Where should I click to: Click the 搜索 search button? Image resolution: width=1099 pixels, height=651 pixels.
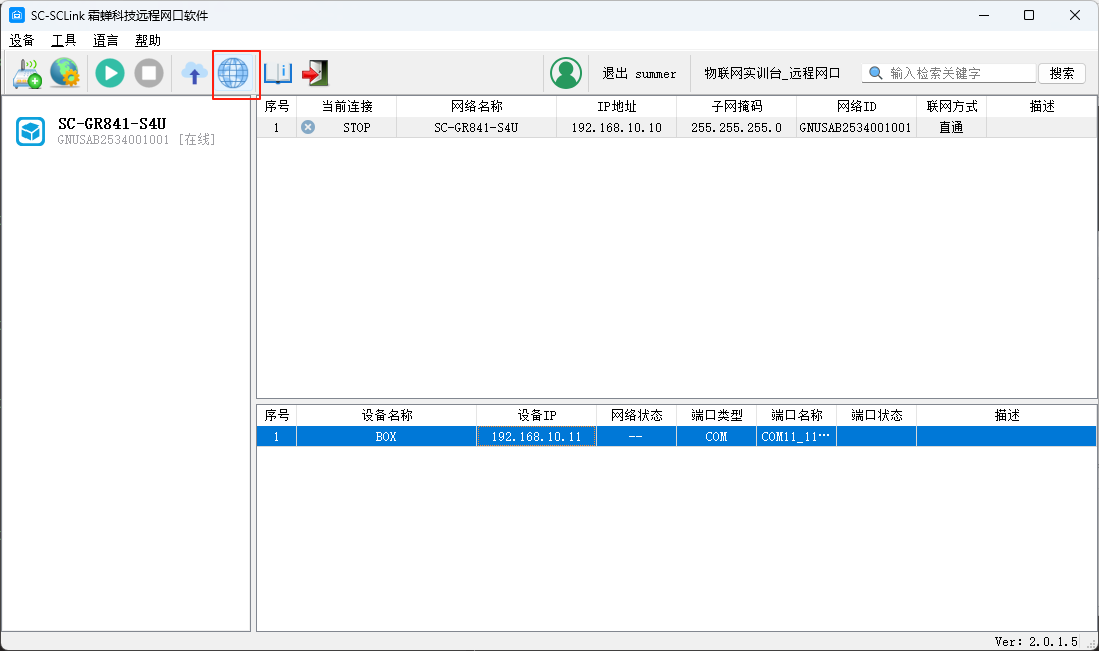coord(1061,73)
